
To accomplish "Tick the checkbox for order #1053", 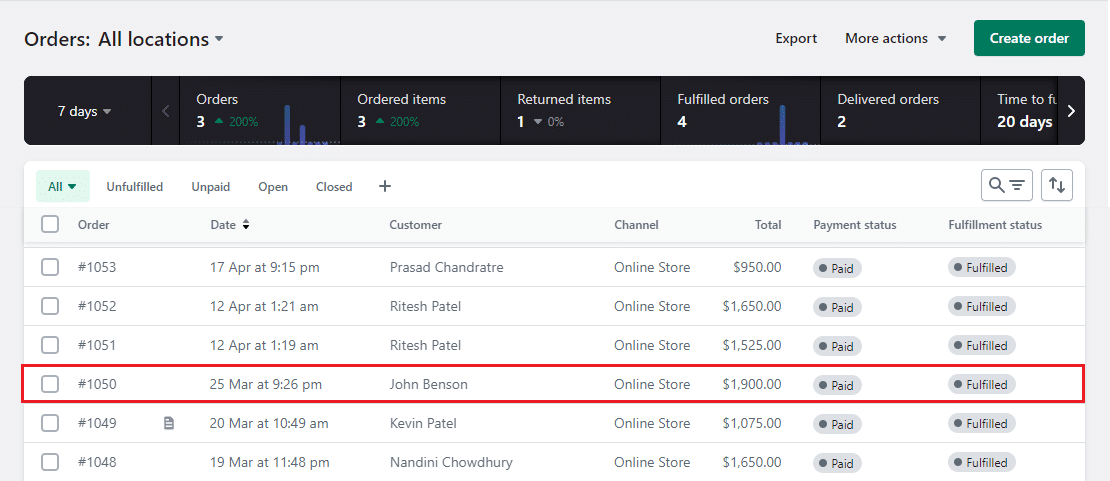I will 50,267.
